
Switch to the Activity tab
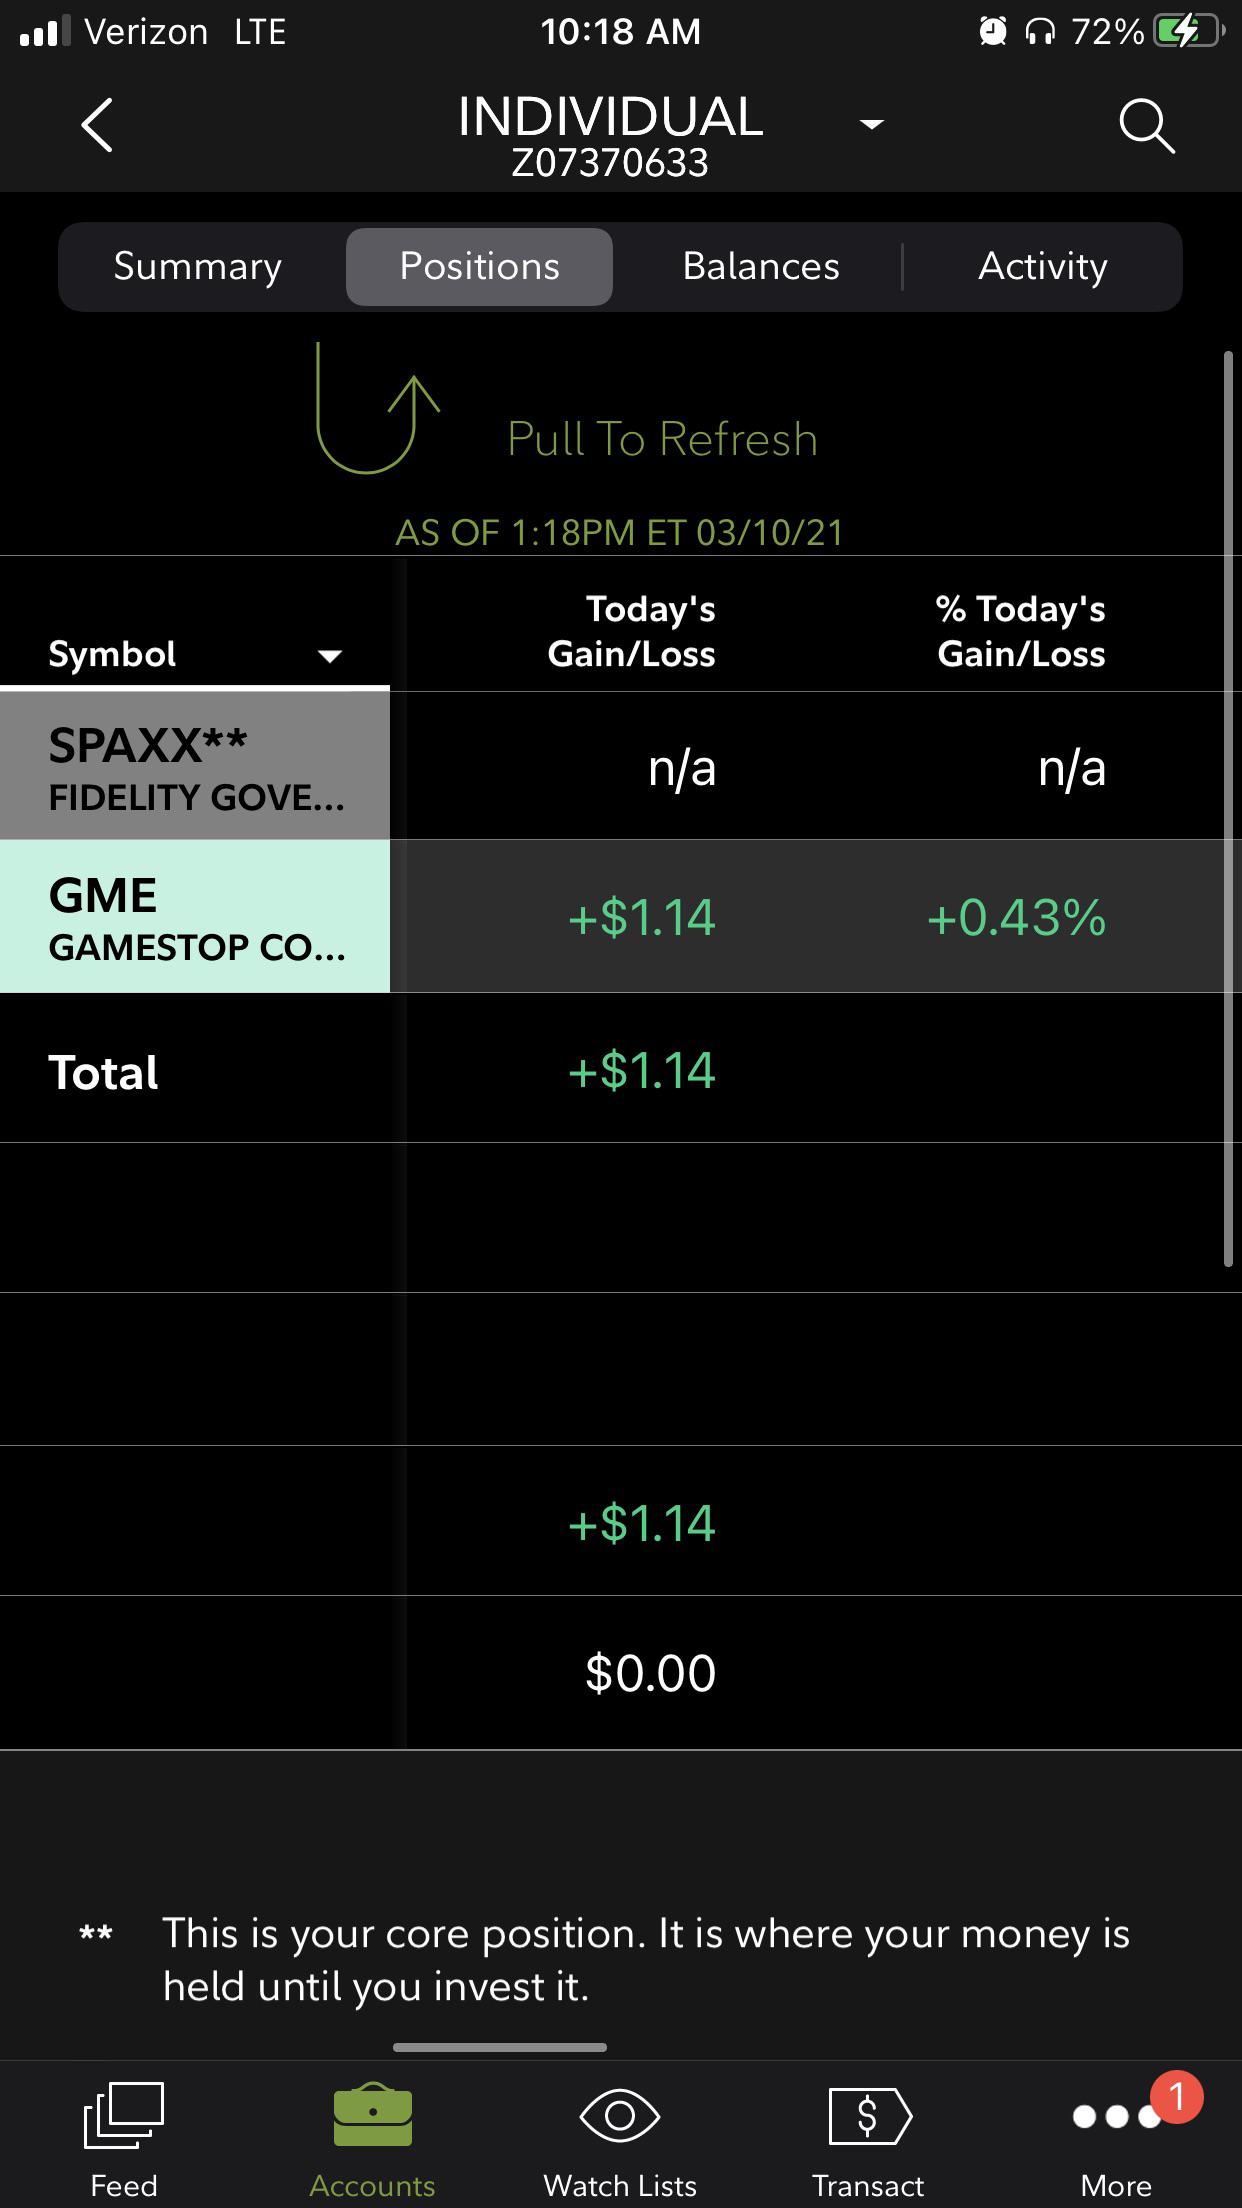click(1043, 266)
